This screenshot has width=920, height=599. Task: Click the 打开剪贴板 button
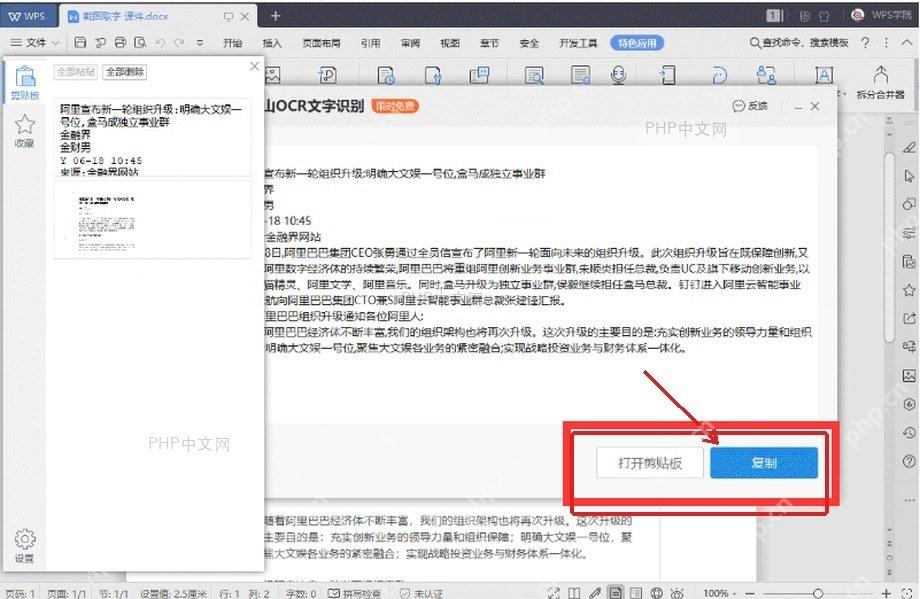pyautogui.click(x=650, y=463)
